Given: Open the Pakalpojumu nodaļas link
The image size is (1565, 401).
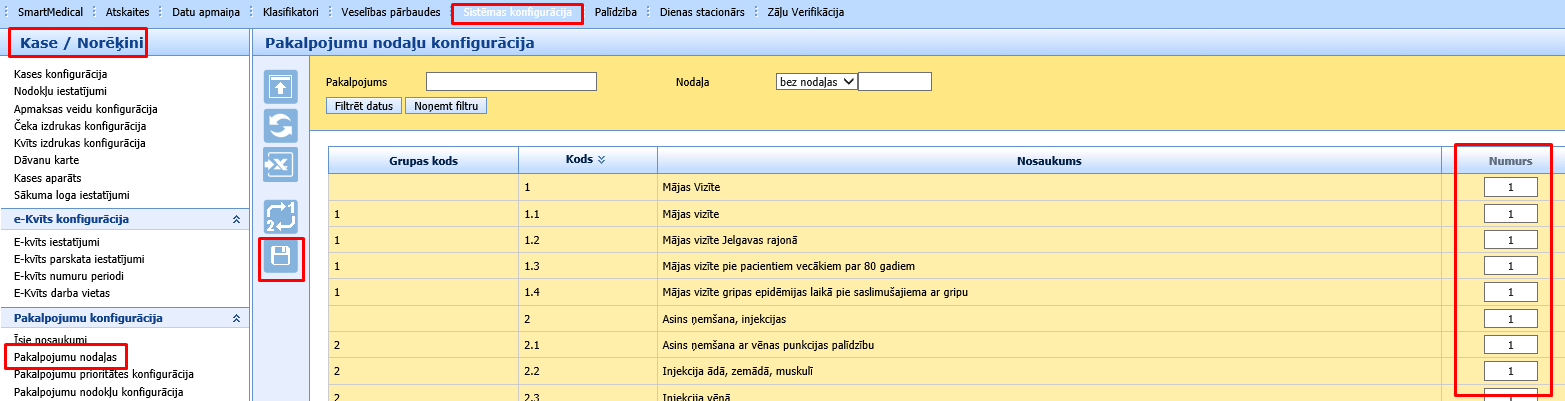Looking at the screenshot, I should [x=66, y=357].
